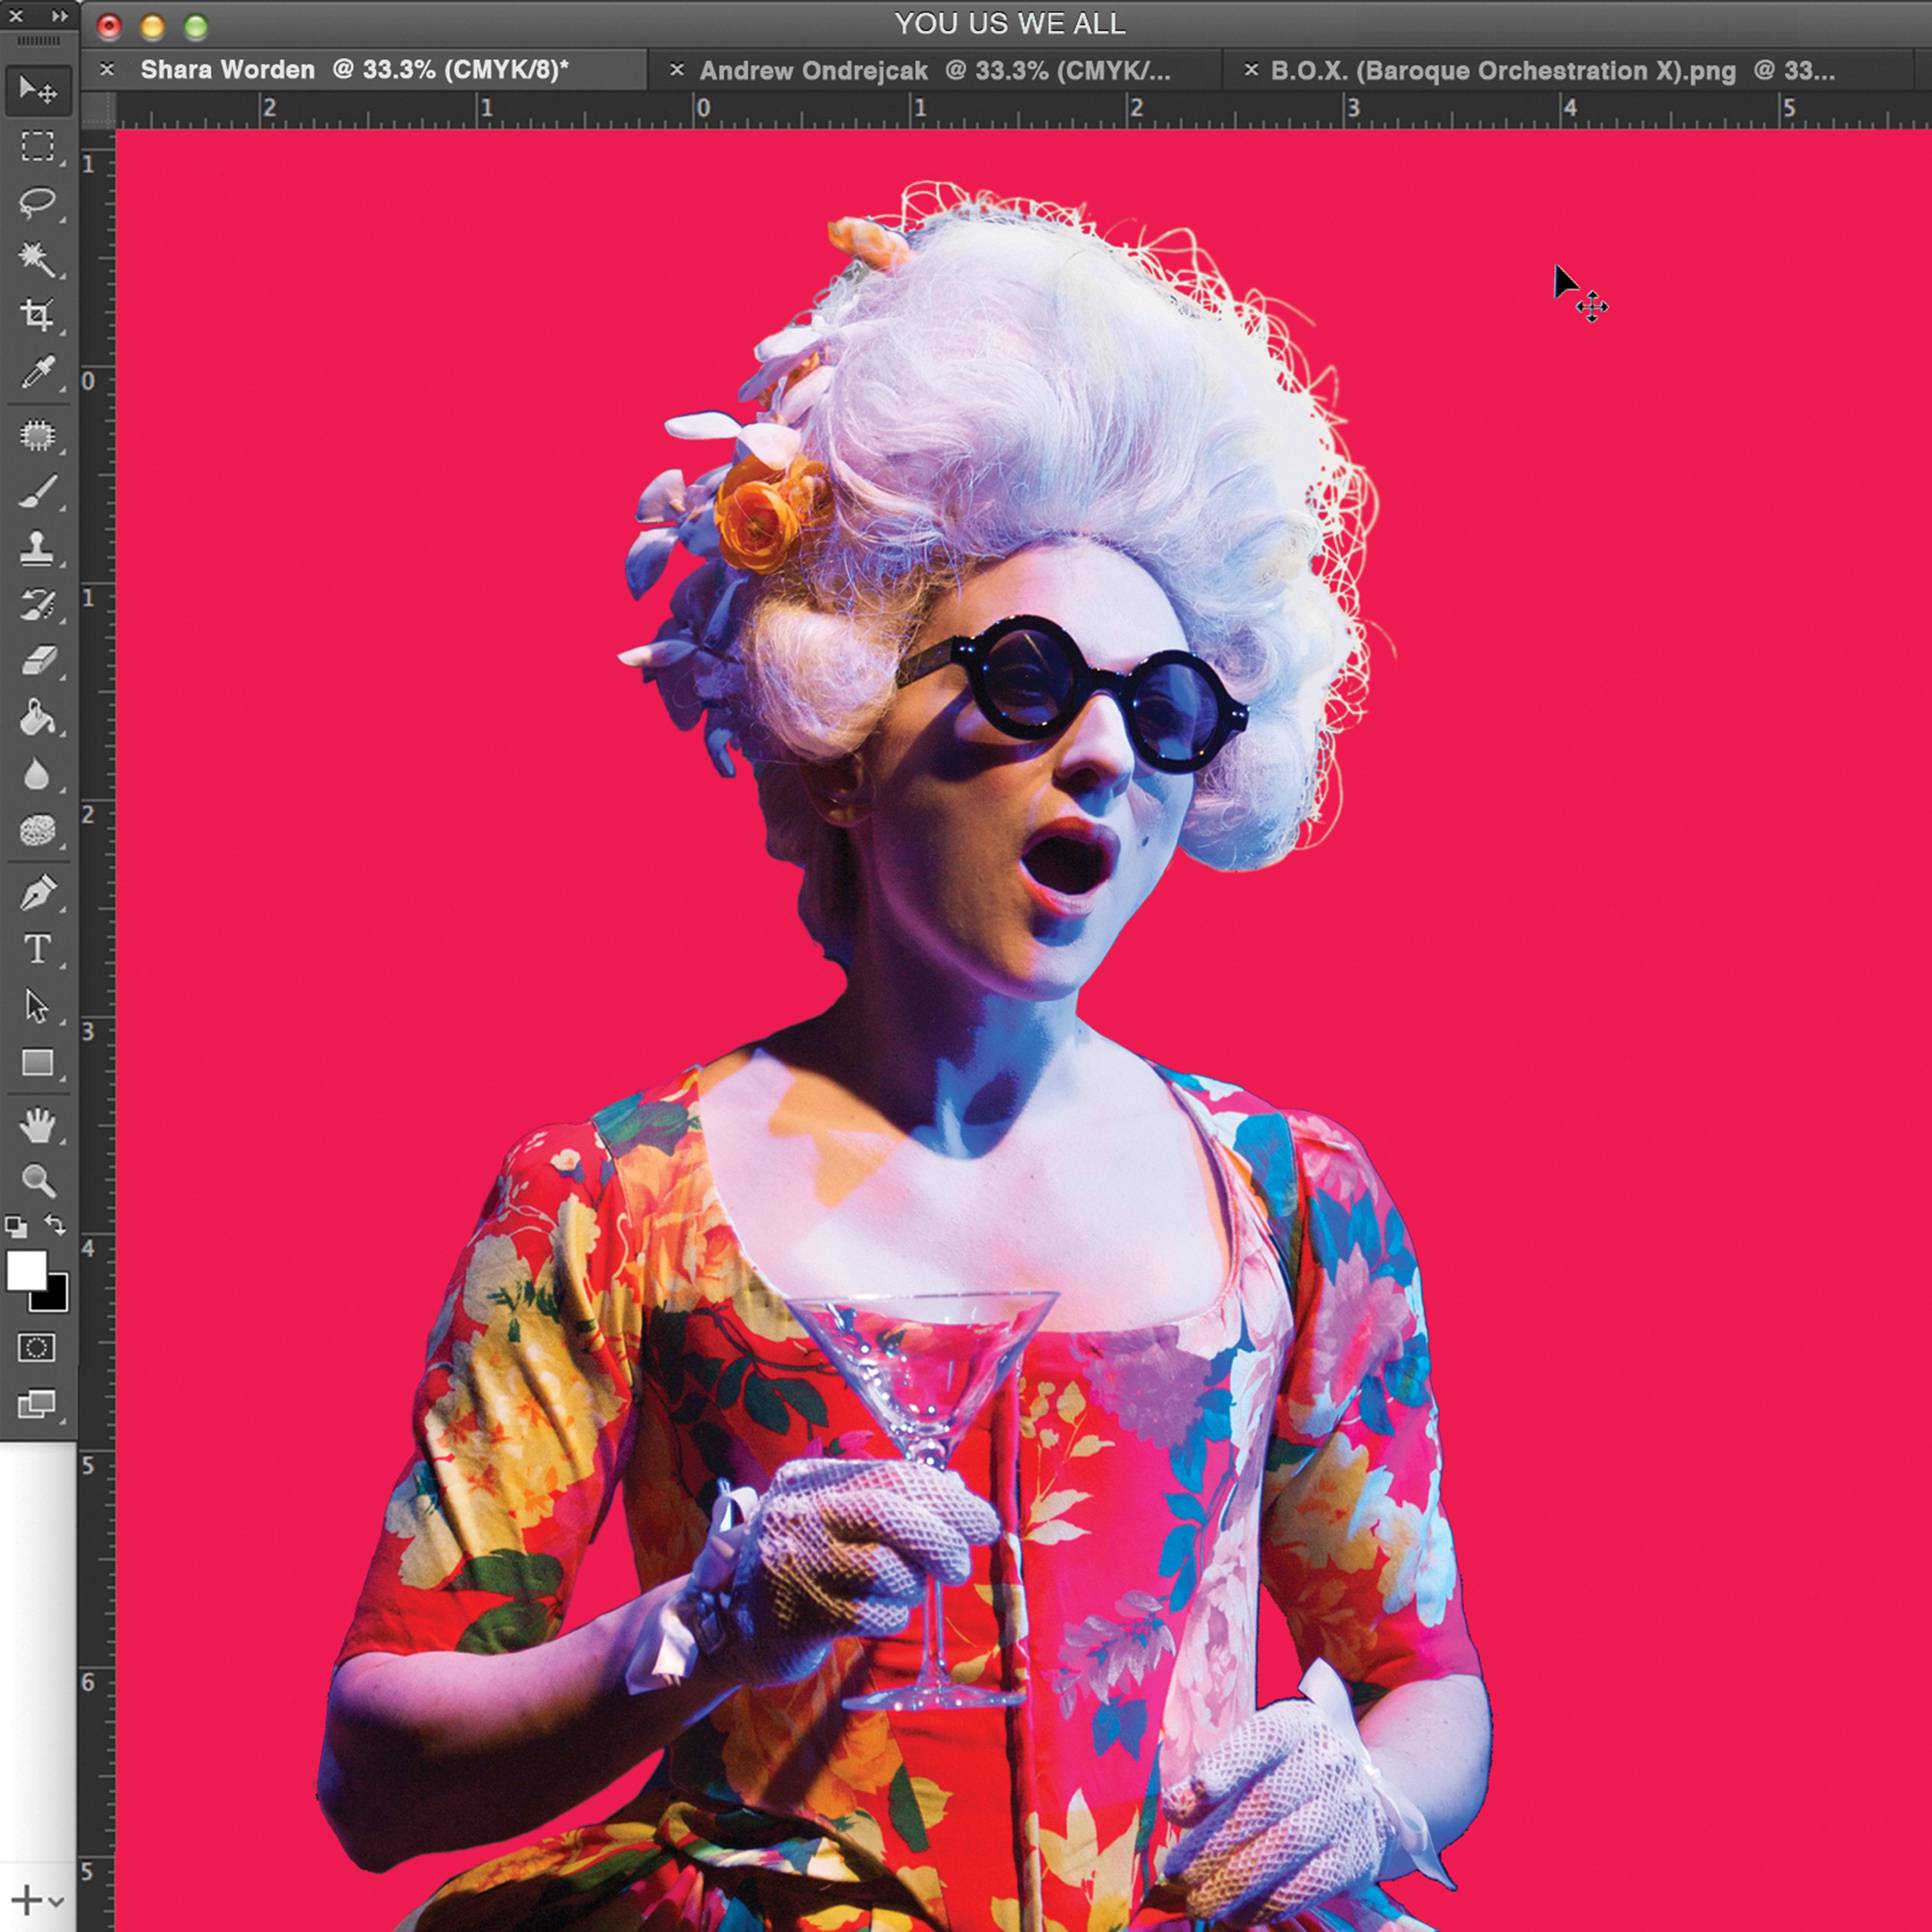Choose the Lasso tool
This screenshot has width=1932, height=1932.
(38, 203)
